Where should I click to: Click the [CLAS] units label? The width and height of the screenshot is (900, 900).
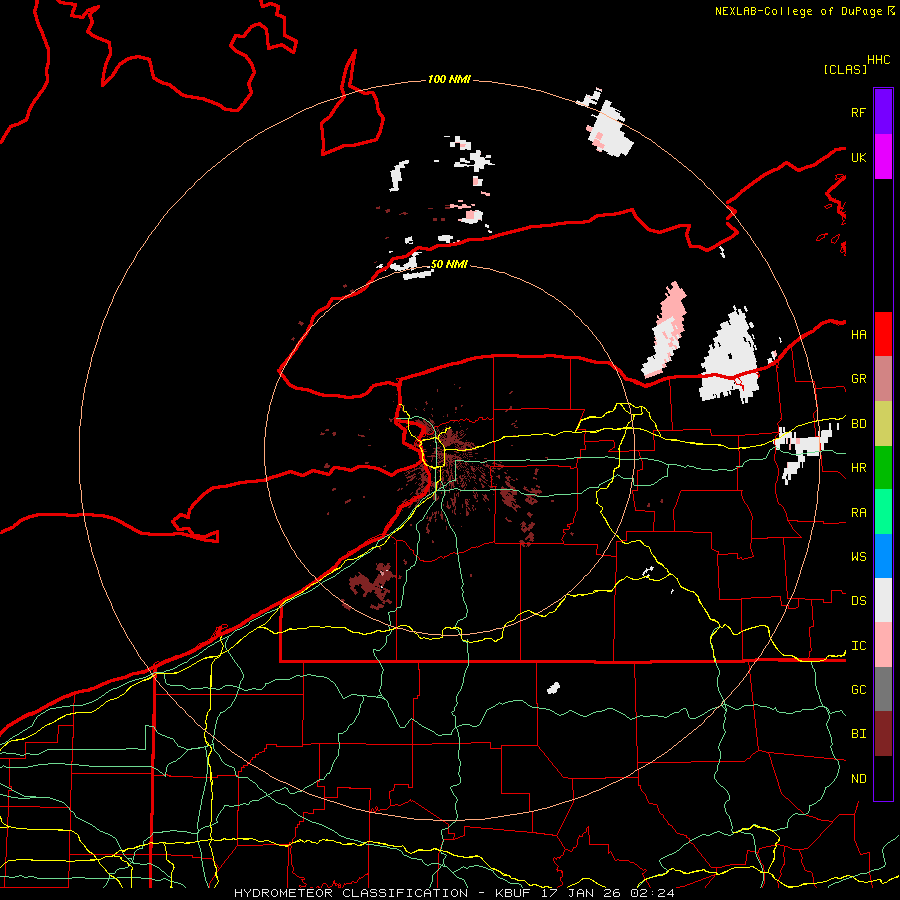tap(845, 69)
